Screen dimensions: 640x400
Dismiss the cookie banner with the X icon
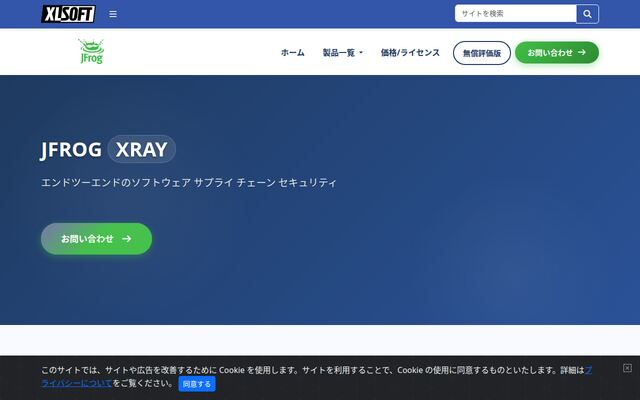[627, 368]
